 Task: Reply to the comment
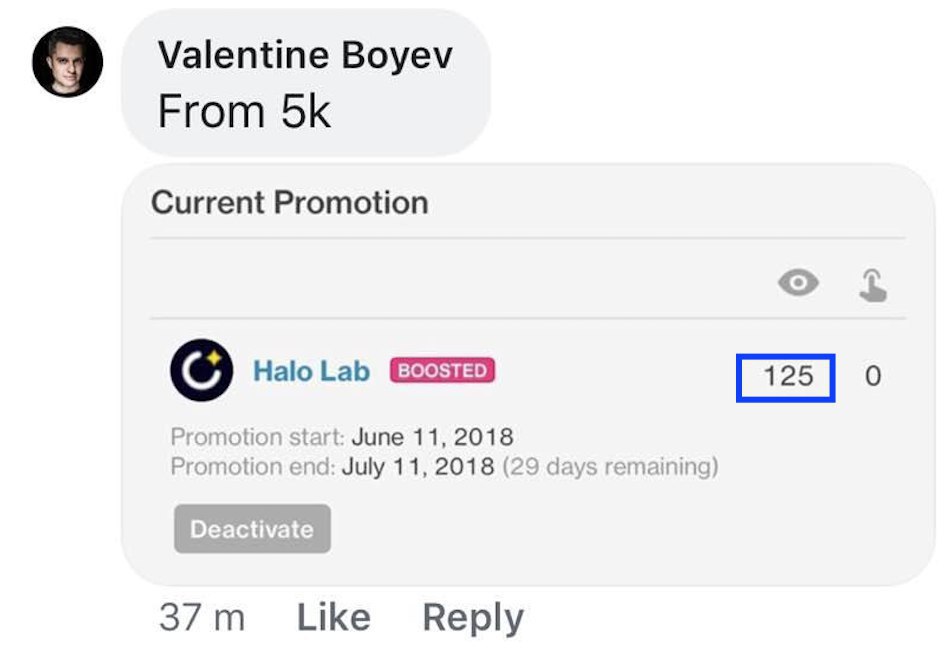tap(472, 617)
